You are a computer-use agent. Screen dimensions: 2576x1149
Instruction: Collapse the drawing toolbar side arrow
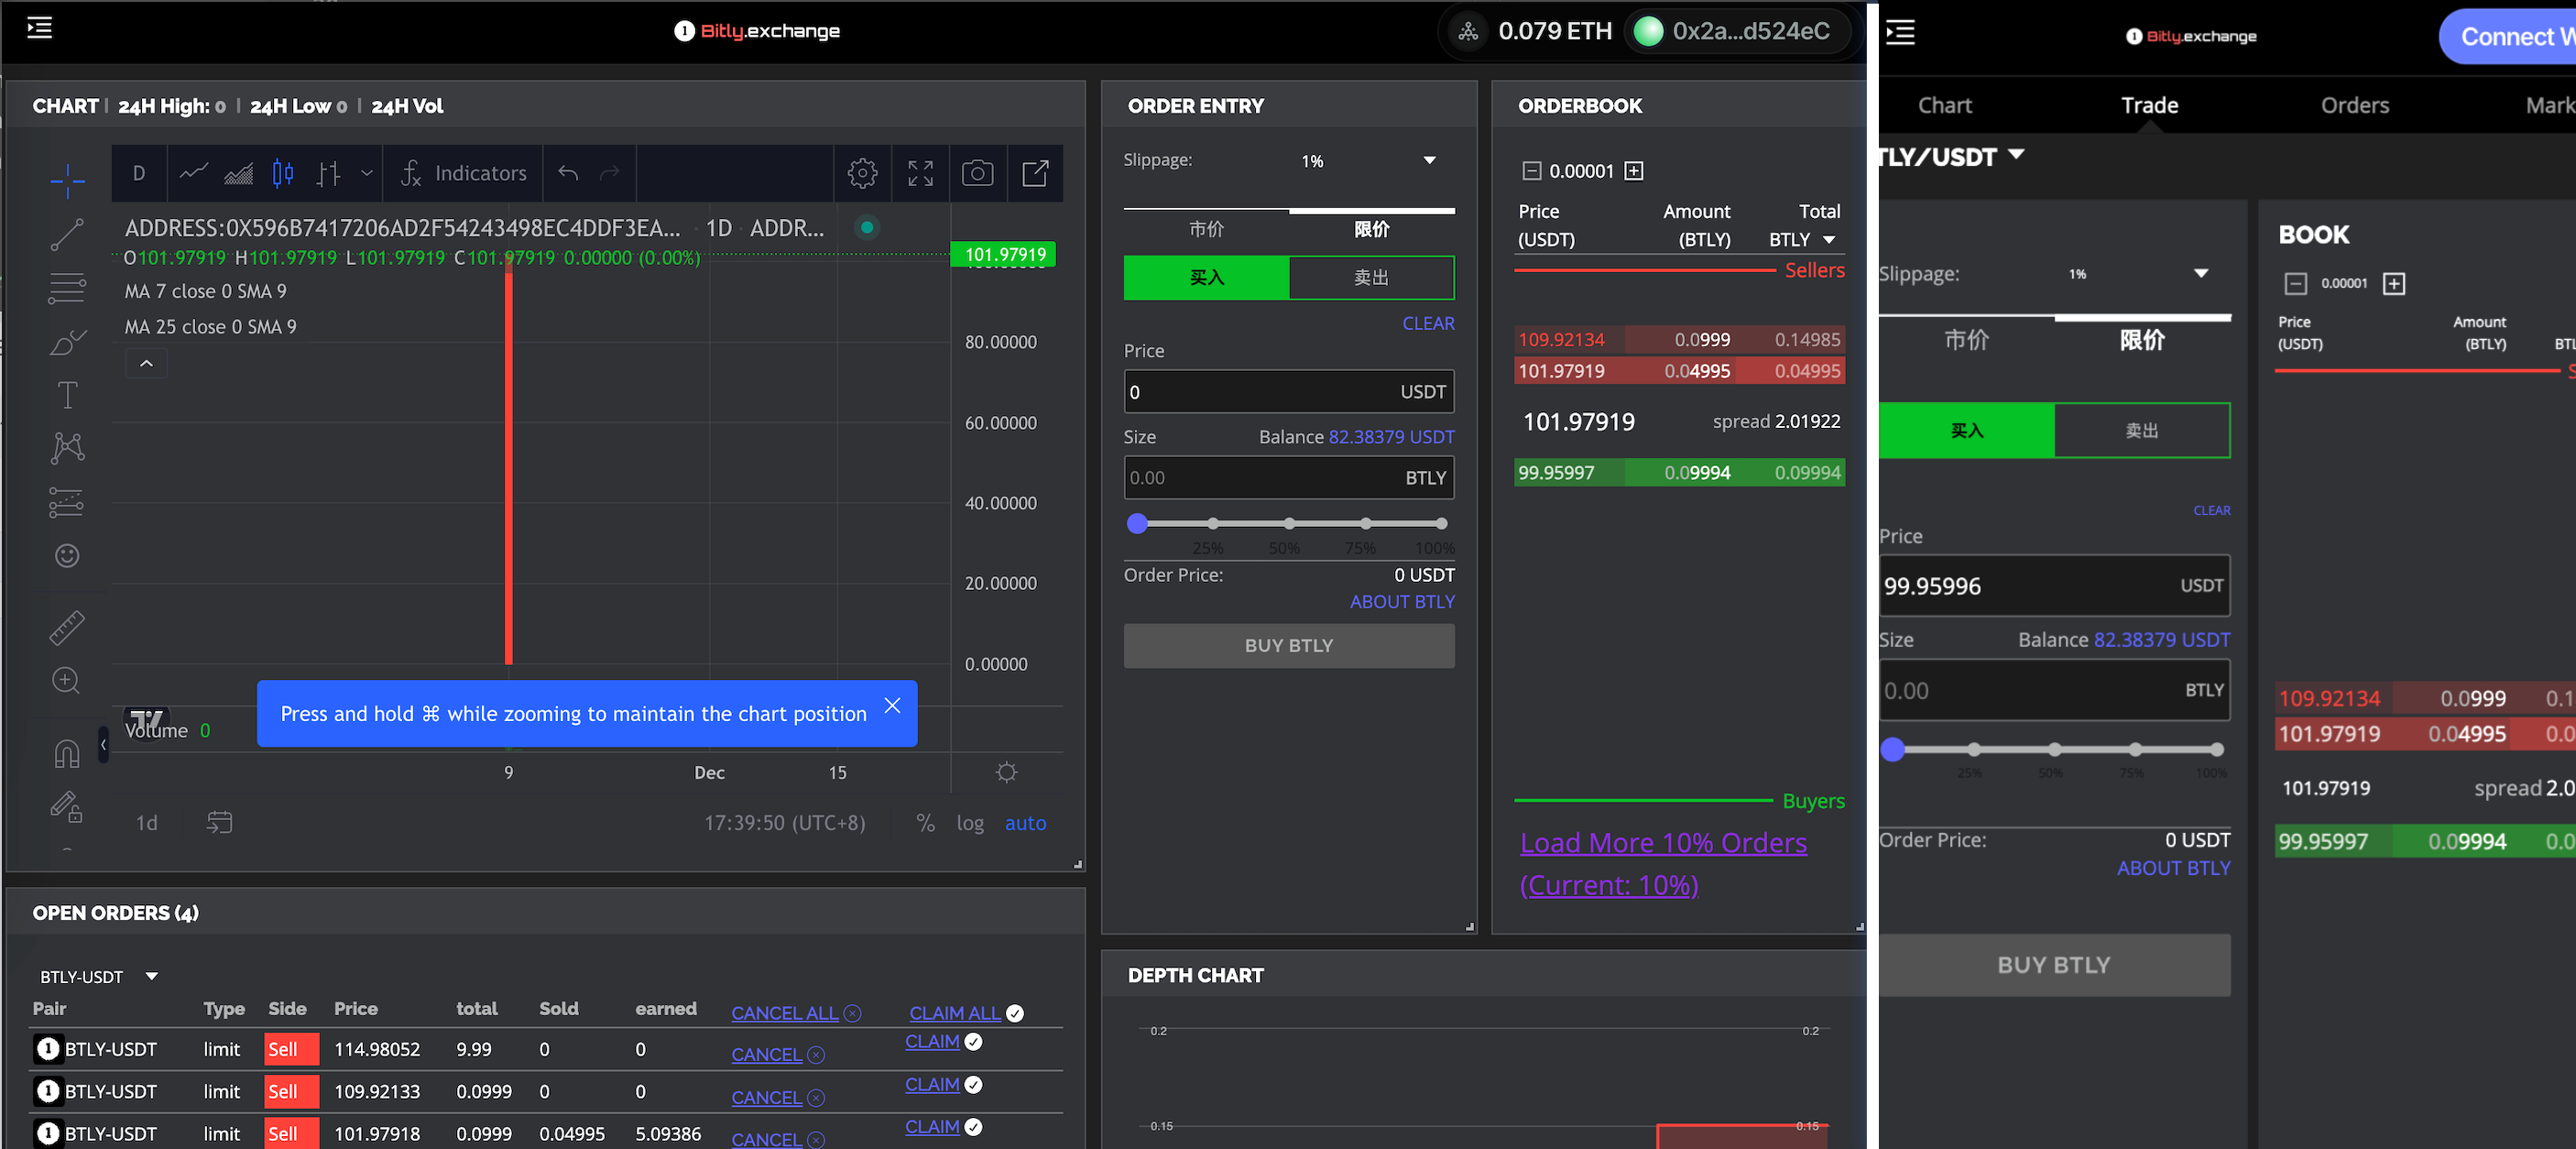pyautogui.click(x=103, y=744)
